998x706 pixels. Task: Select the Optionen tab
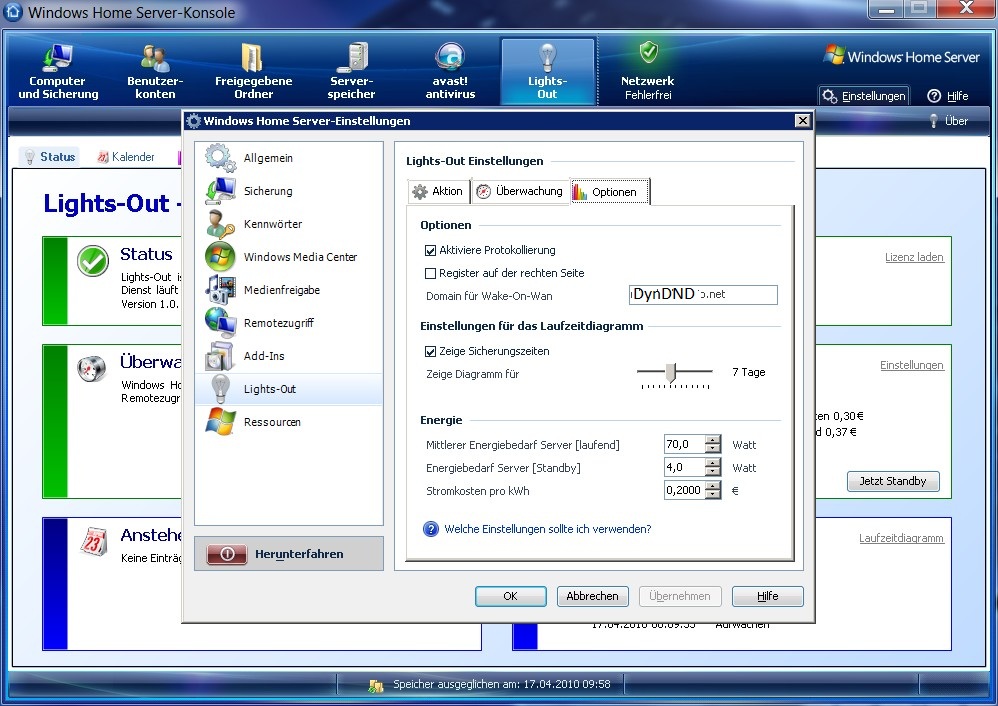pyautogui.click(x=610, y=192)
